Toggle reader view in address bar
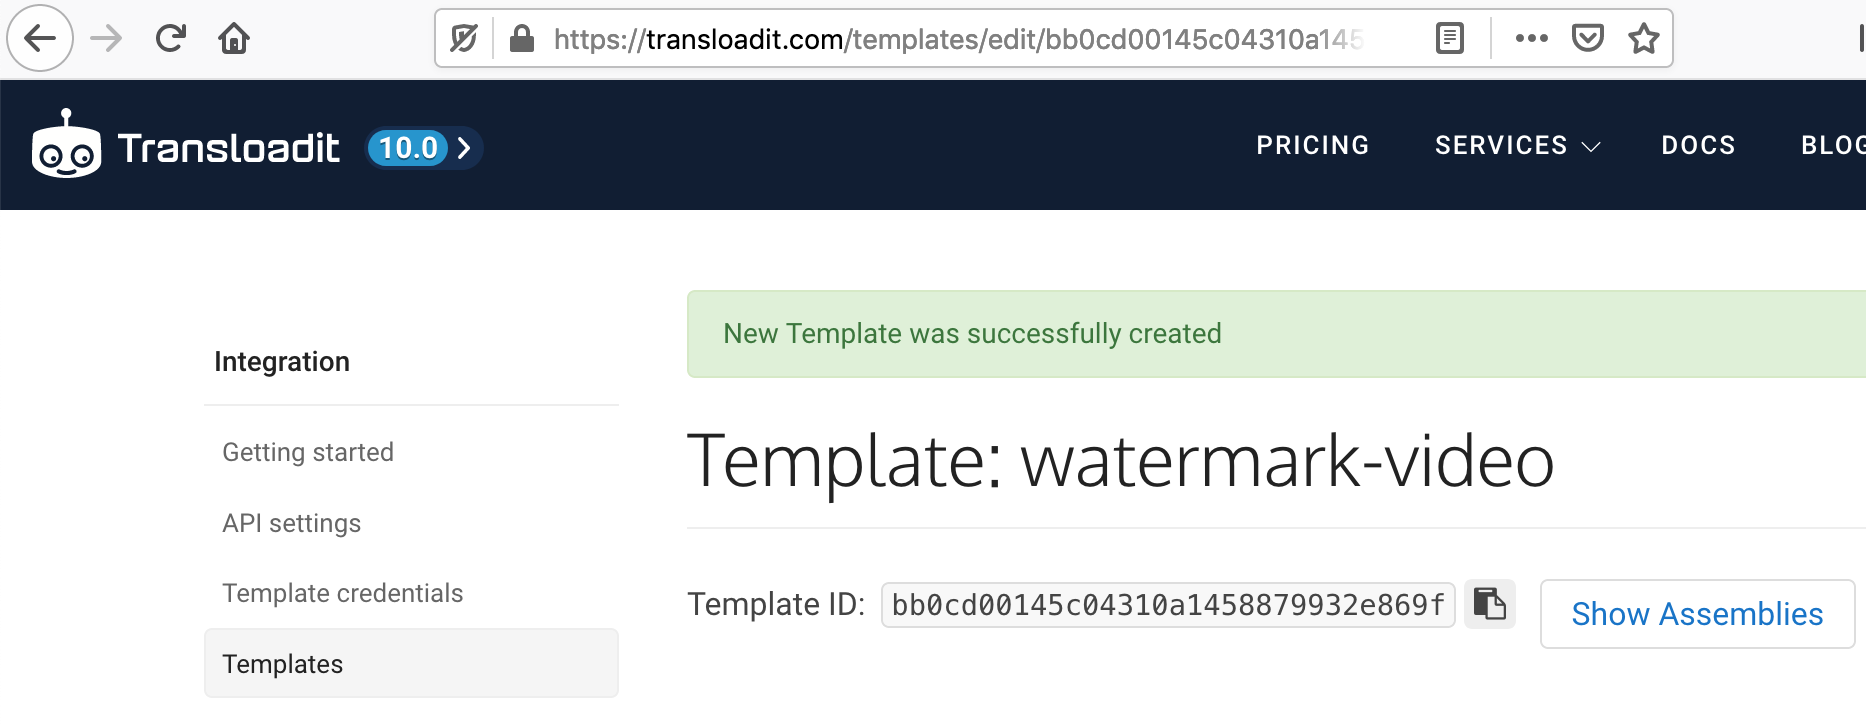Screen dimensions: 1866x724 point(1449,39)
